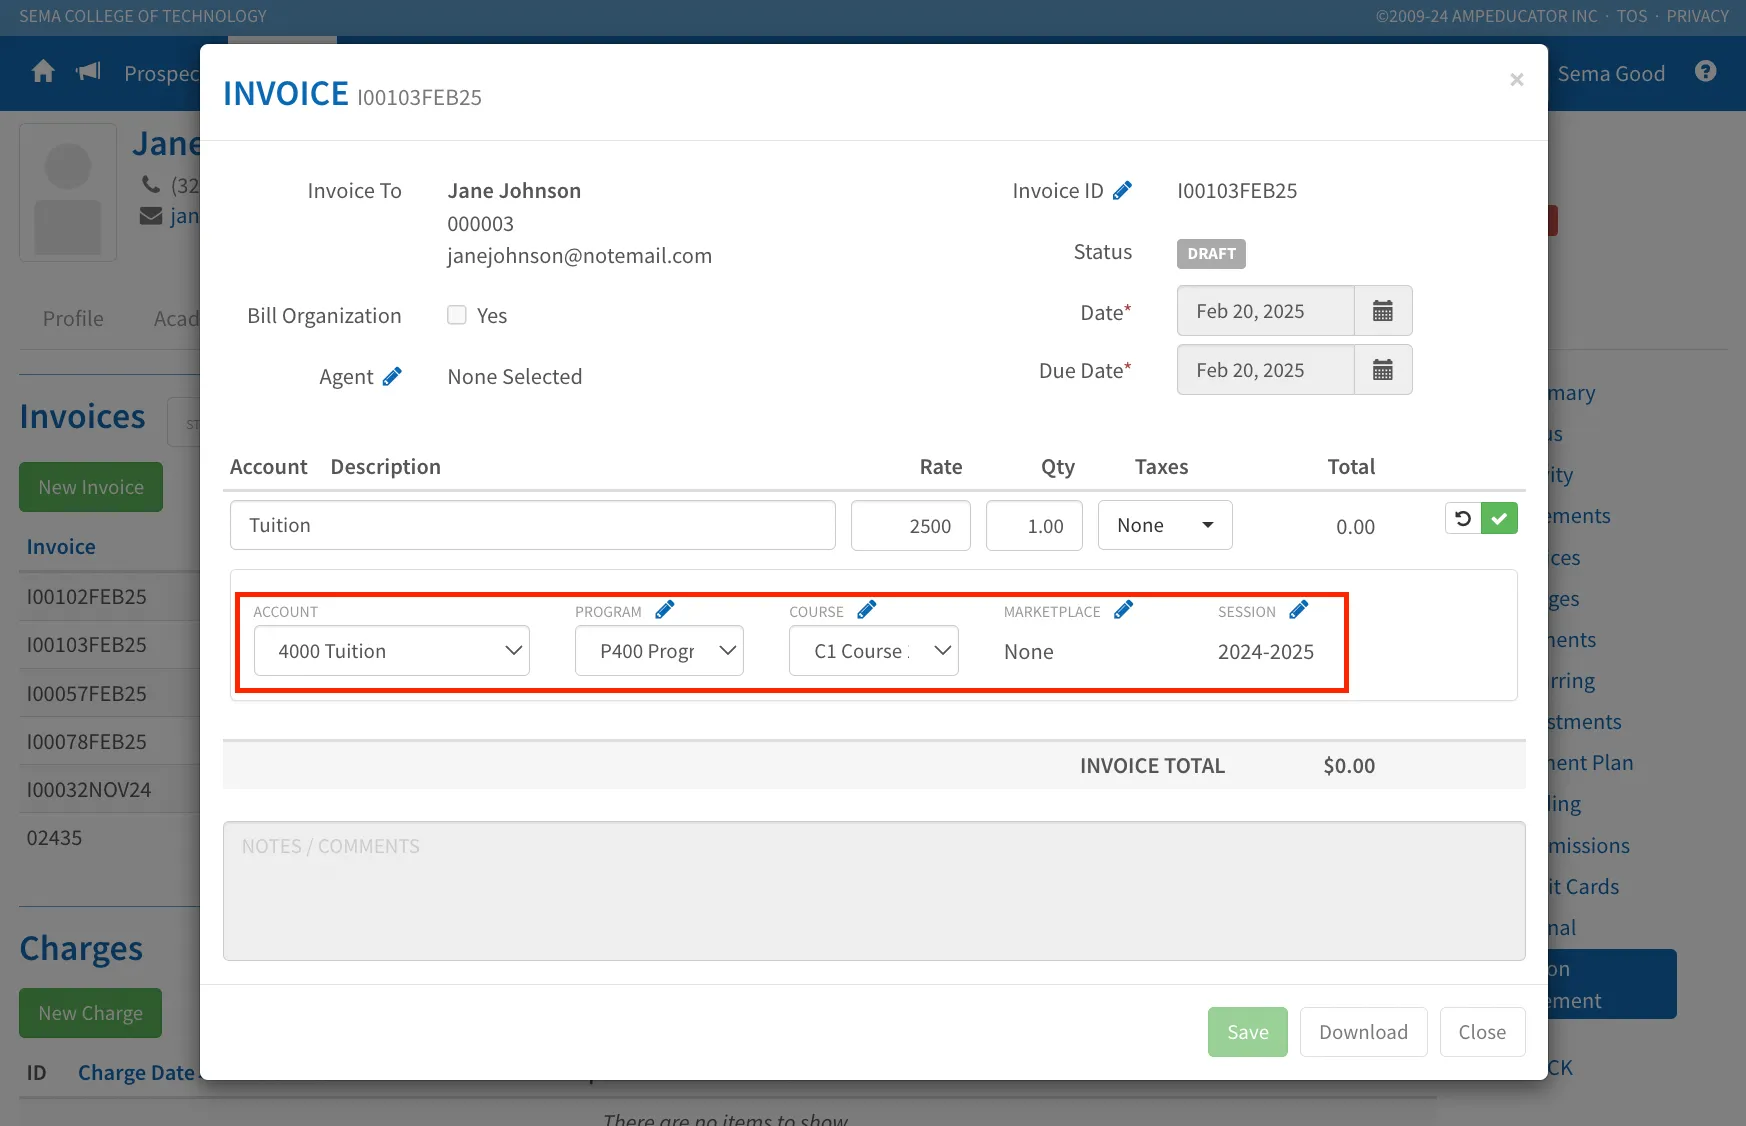Edit the Marketplace with its pencil icon
Viewport: 1746px width, 1126px height.
[1124, 610]
